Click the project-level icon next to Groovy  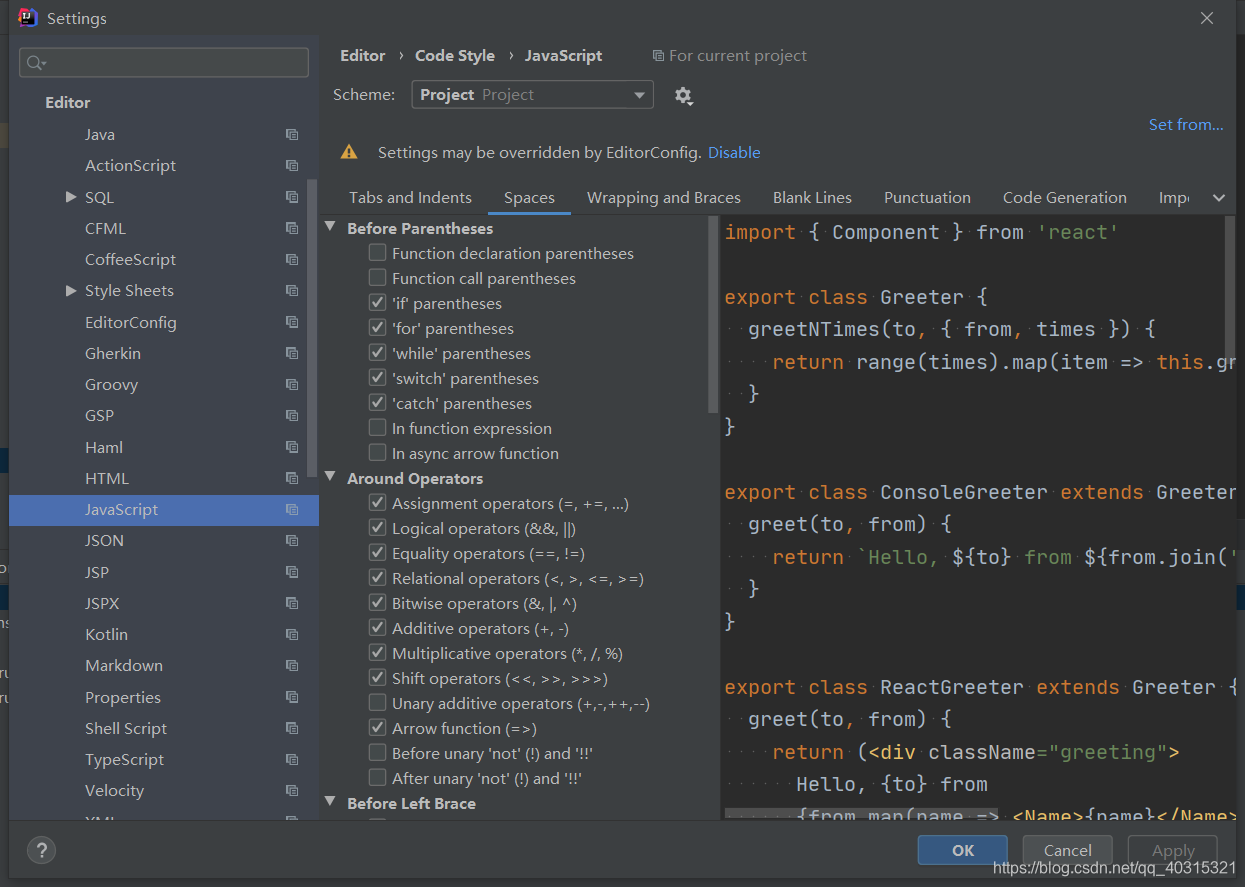pyautogui.click(x=292, y=385)
